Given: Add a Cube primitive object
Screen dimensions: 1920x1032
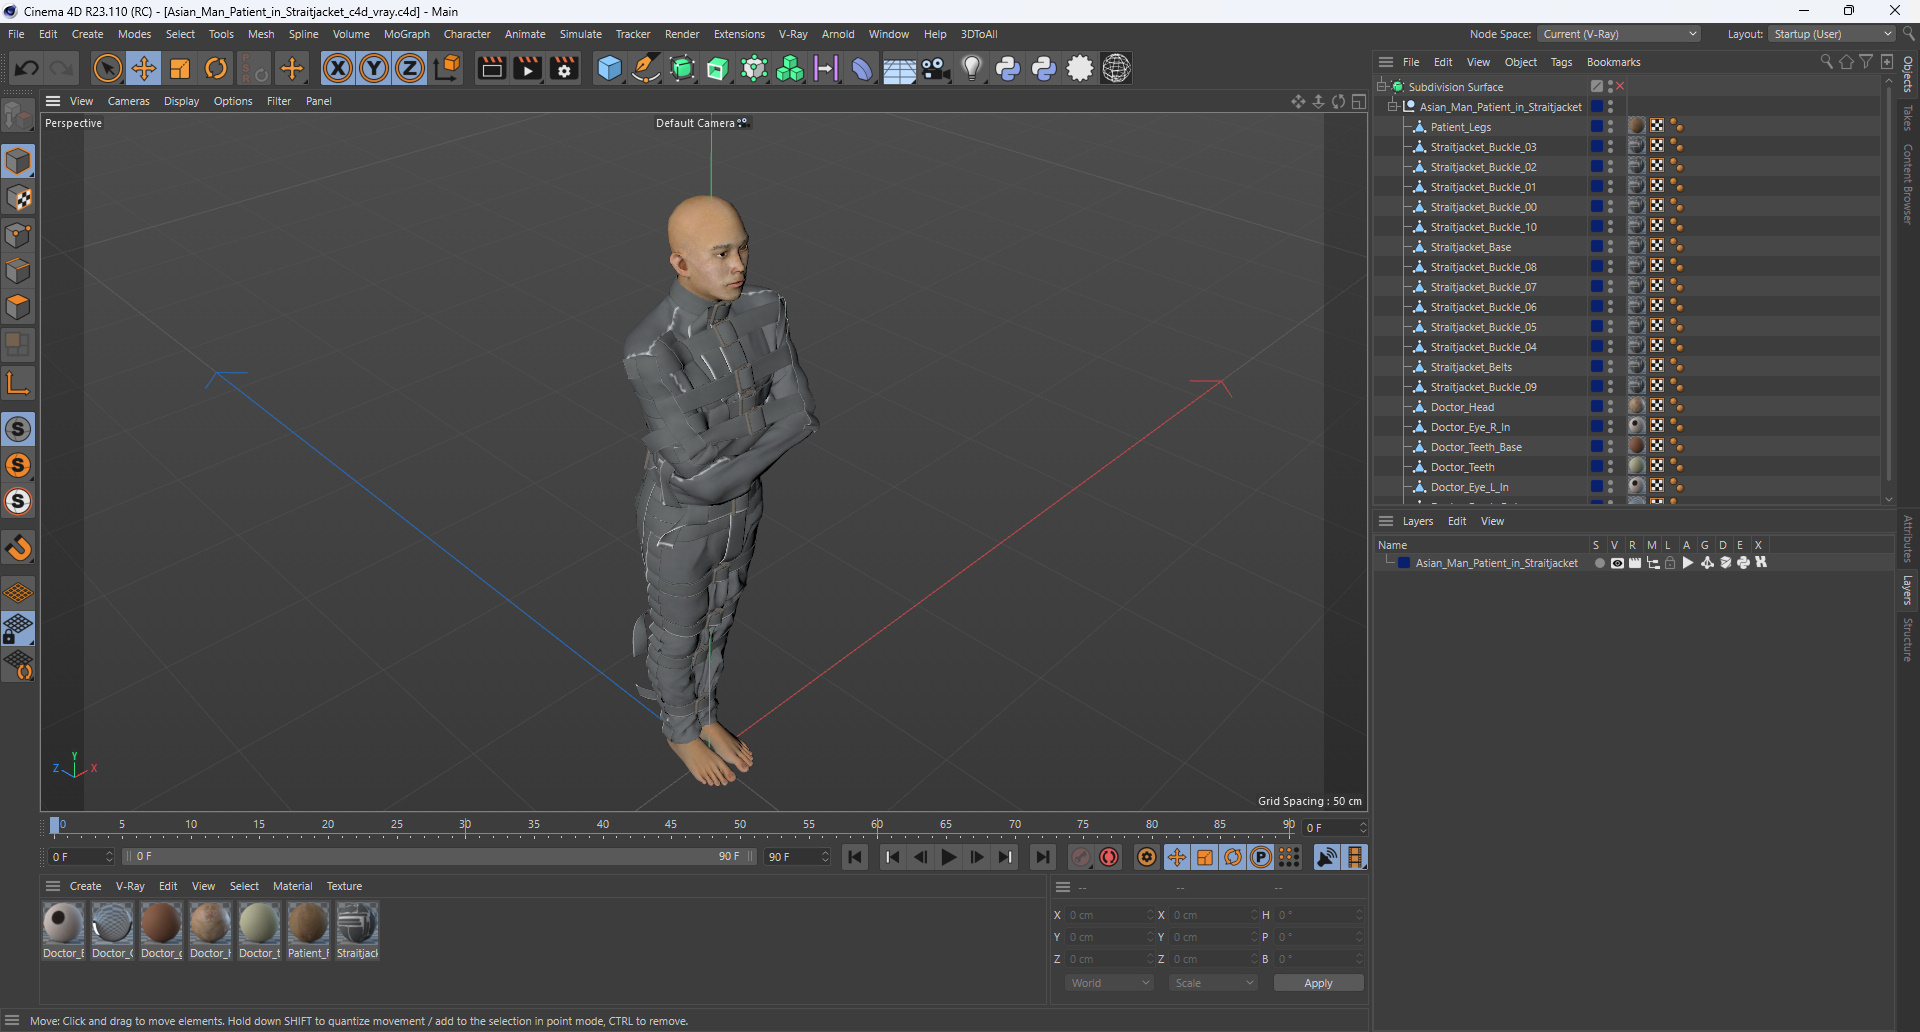Looking at the screenshot, I should (x=609, y=68).
